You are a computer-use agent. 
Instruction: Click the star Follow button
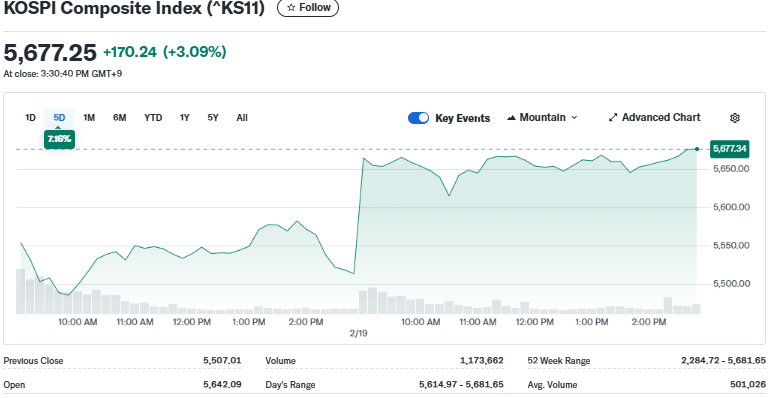[x=308, y=8]
